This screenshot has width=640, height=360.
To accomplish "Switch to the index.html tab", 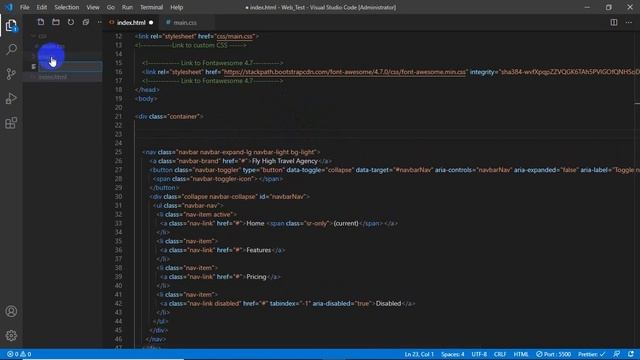I will [x=131, y=22].
